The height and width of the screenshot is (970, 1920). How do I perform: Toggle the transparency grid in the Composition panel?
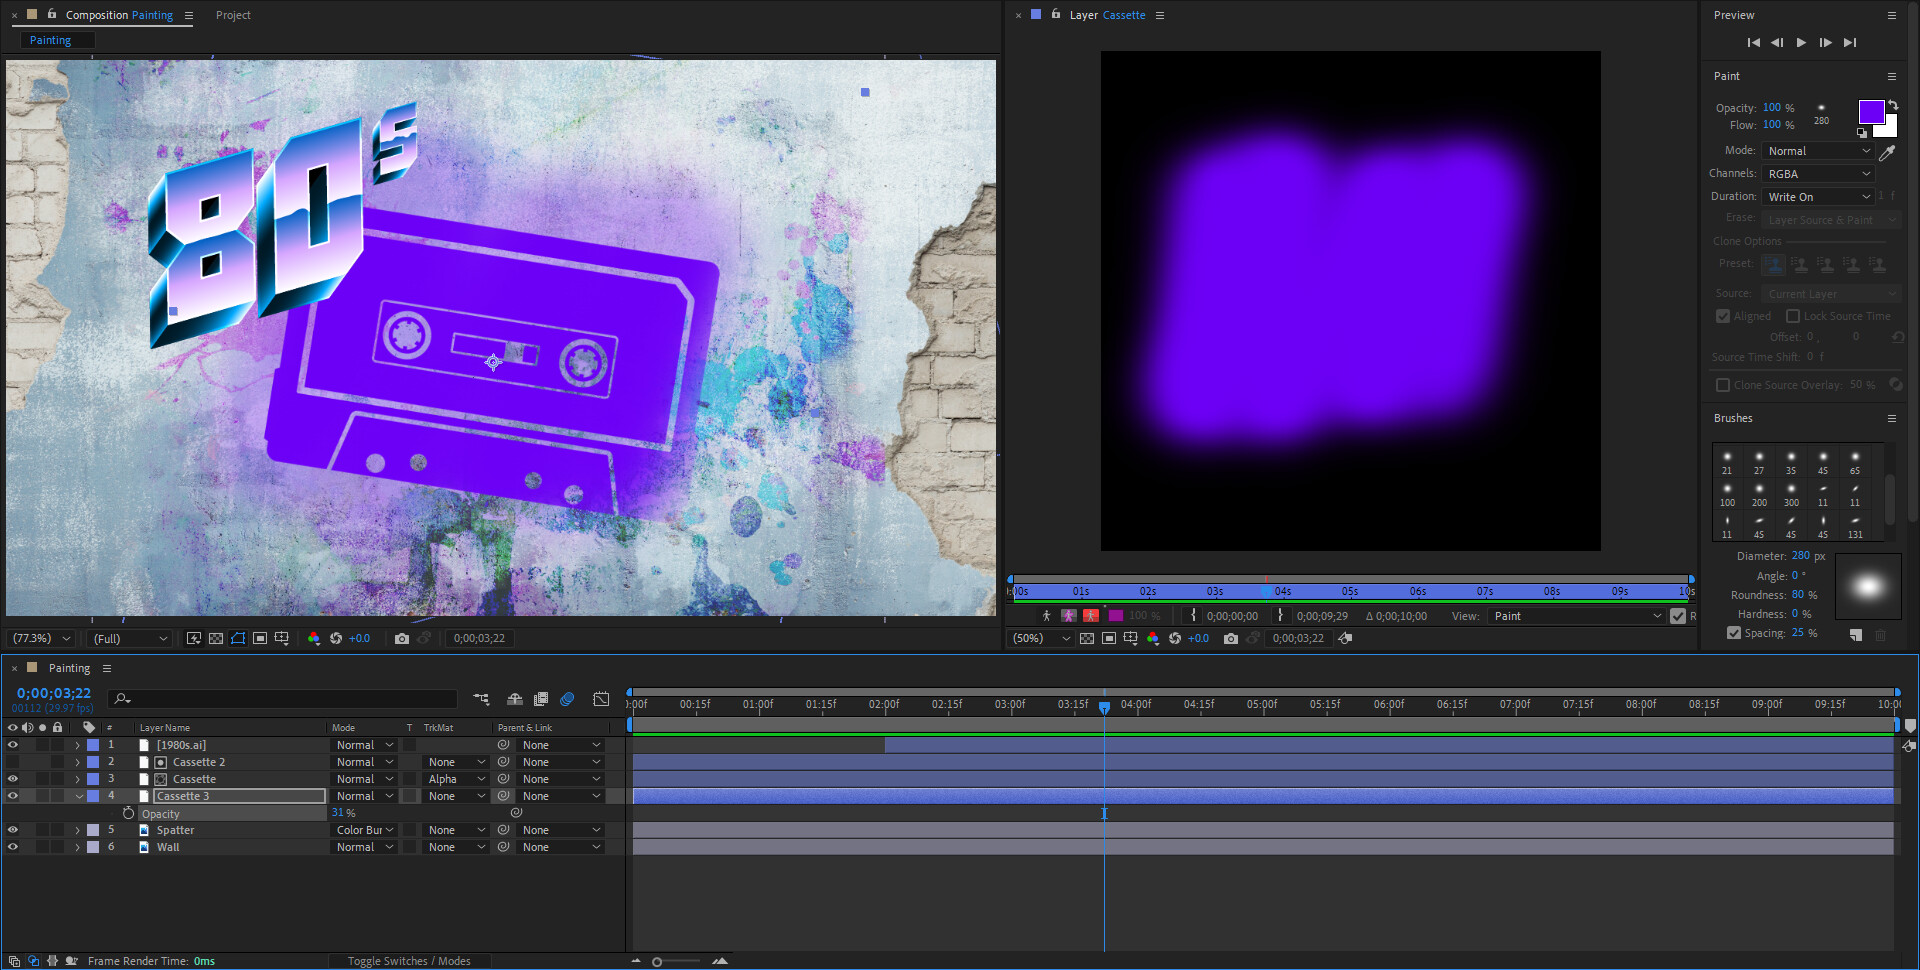[216, 638]
